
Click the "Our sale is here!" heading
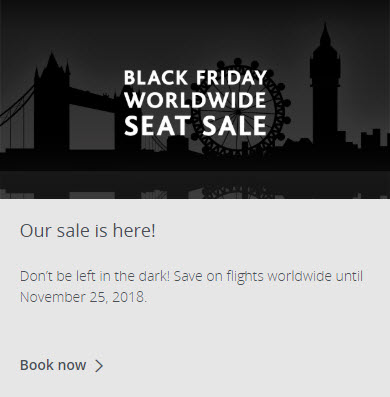point(88,230)
